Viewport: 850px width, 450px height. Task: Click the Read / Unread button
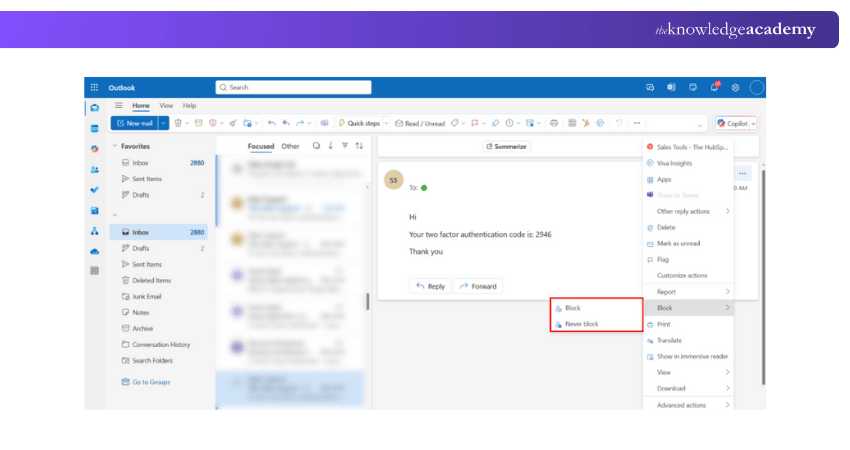tap(420, 124)
